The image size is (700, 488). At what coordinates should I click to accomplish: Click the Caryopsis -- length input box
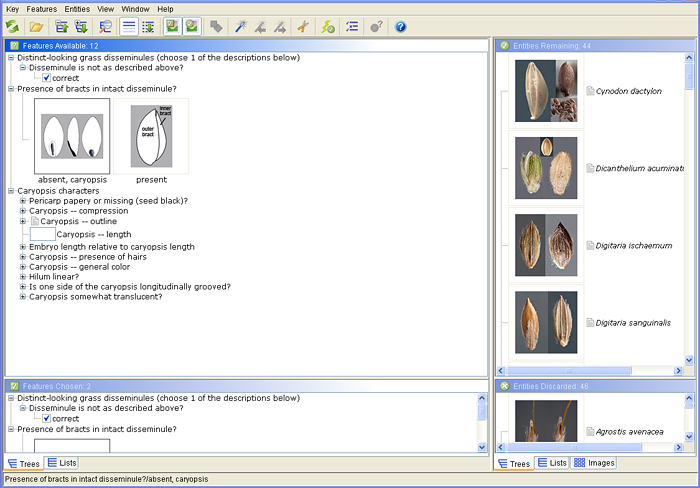(x=43, y=234)
